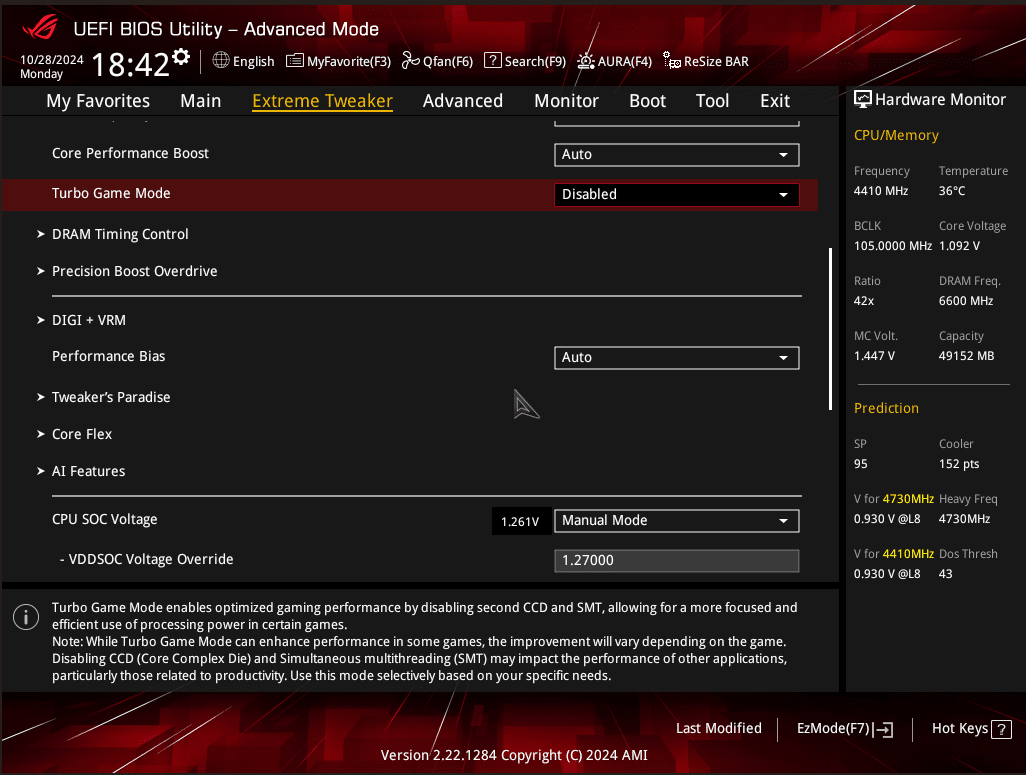This screenshot has width=1026, height=775.
Task: Switch to My Favorites tab
Action: [98, 101]
